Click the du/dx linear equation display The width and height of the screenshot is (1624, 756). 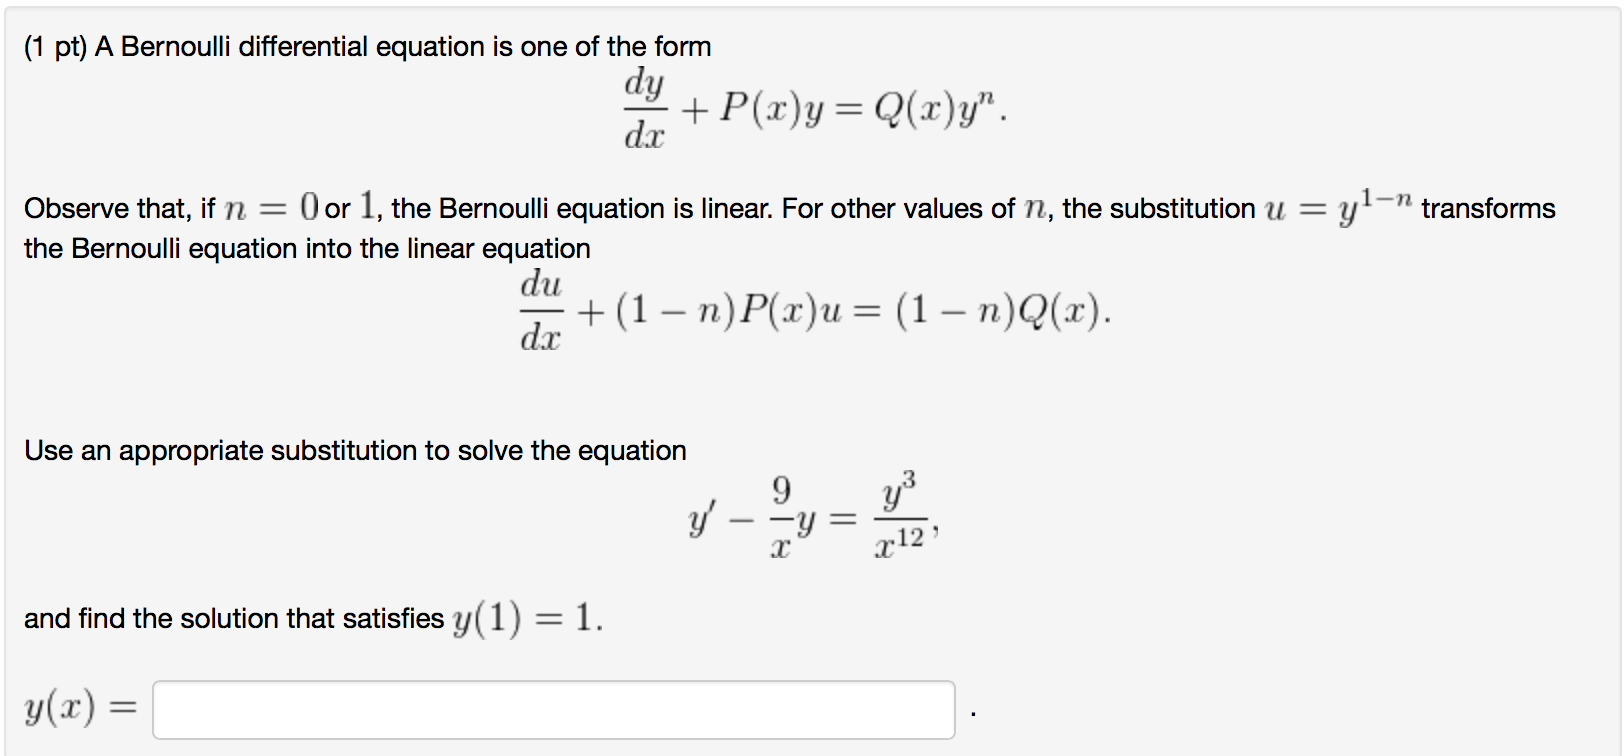810,310
